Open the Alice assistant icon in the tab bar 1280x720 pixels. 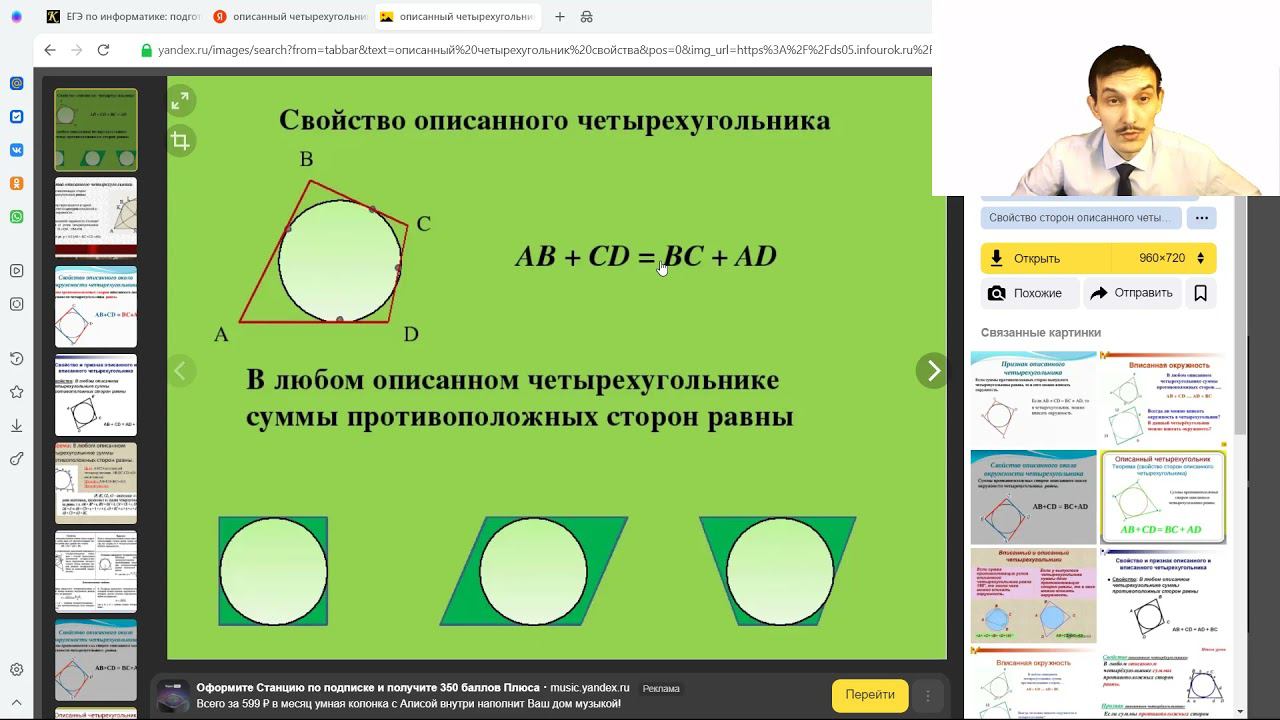point(16,17)
